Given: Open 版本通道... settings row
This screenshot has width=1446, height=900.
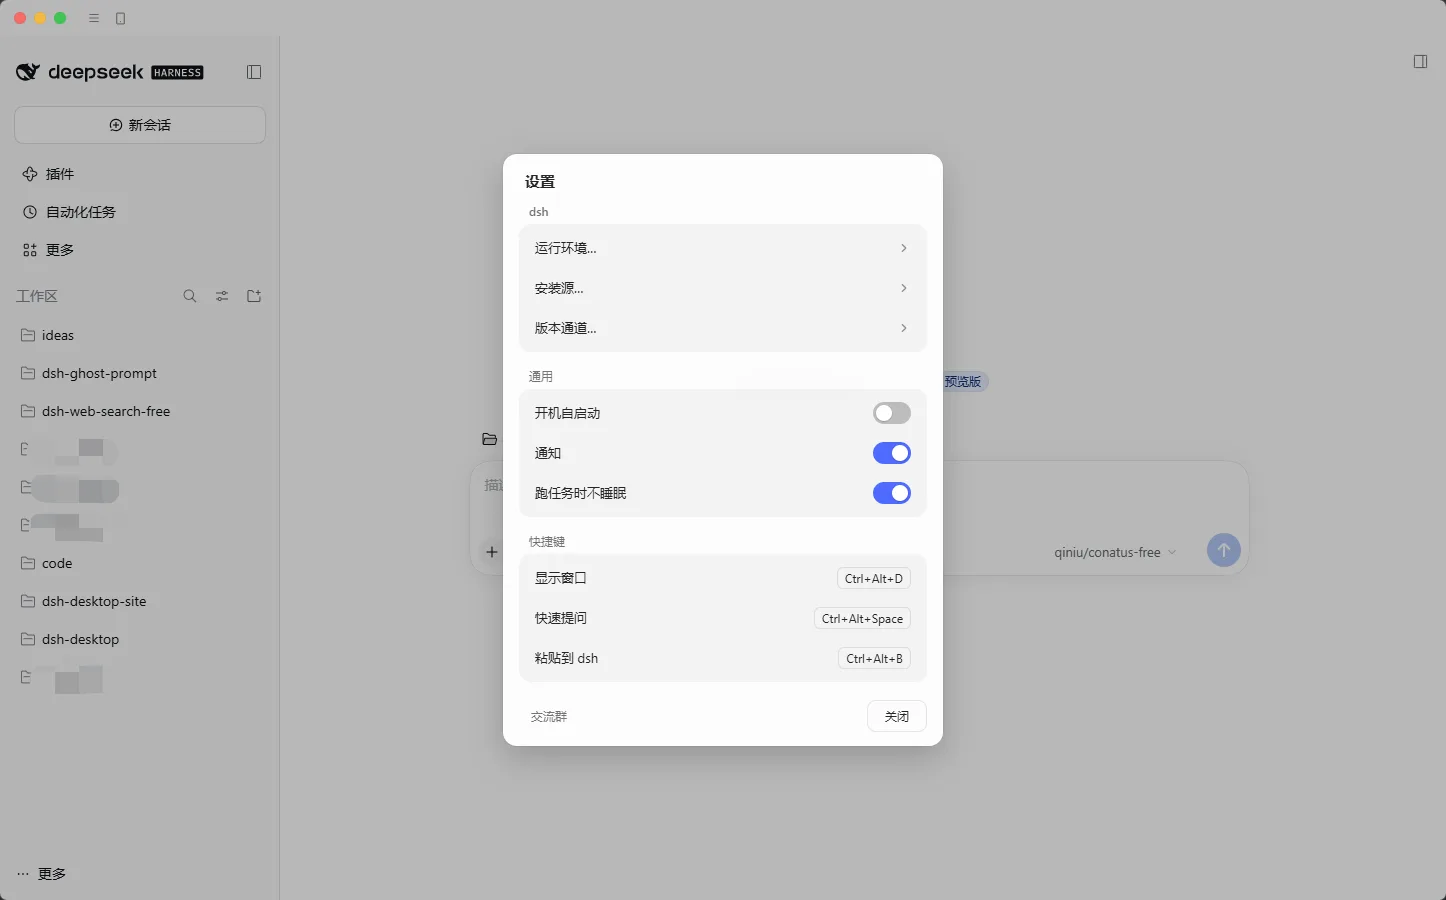Looking at the screenshot, I should coord(723,328).
